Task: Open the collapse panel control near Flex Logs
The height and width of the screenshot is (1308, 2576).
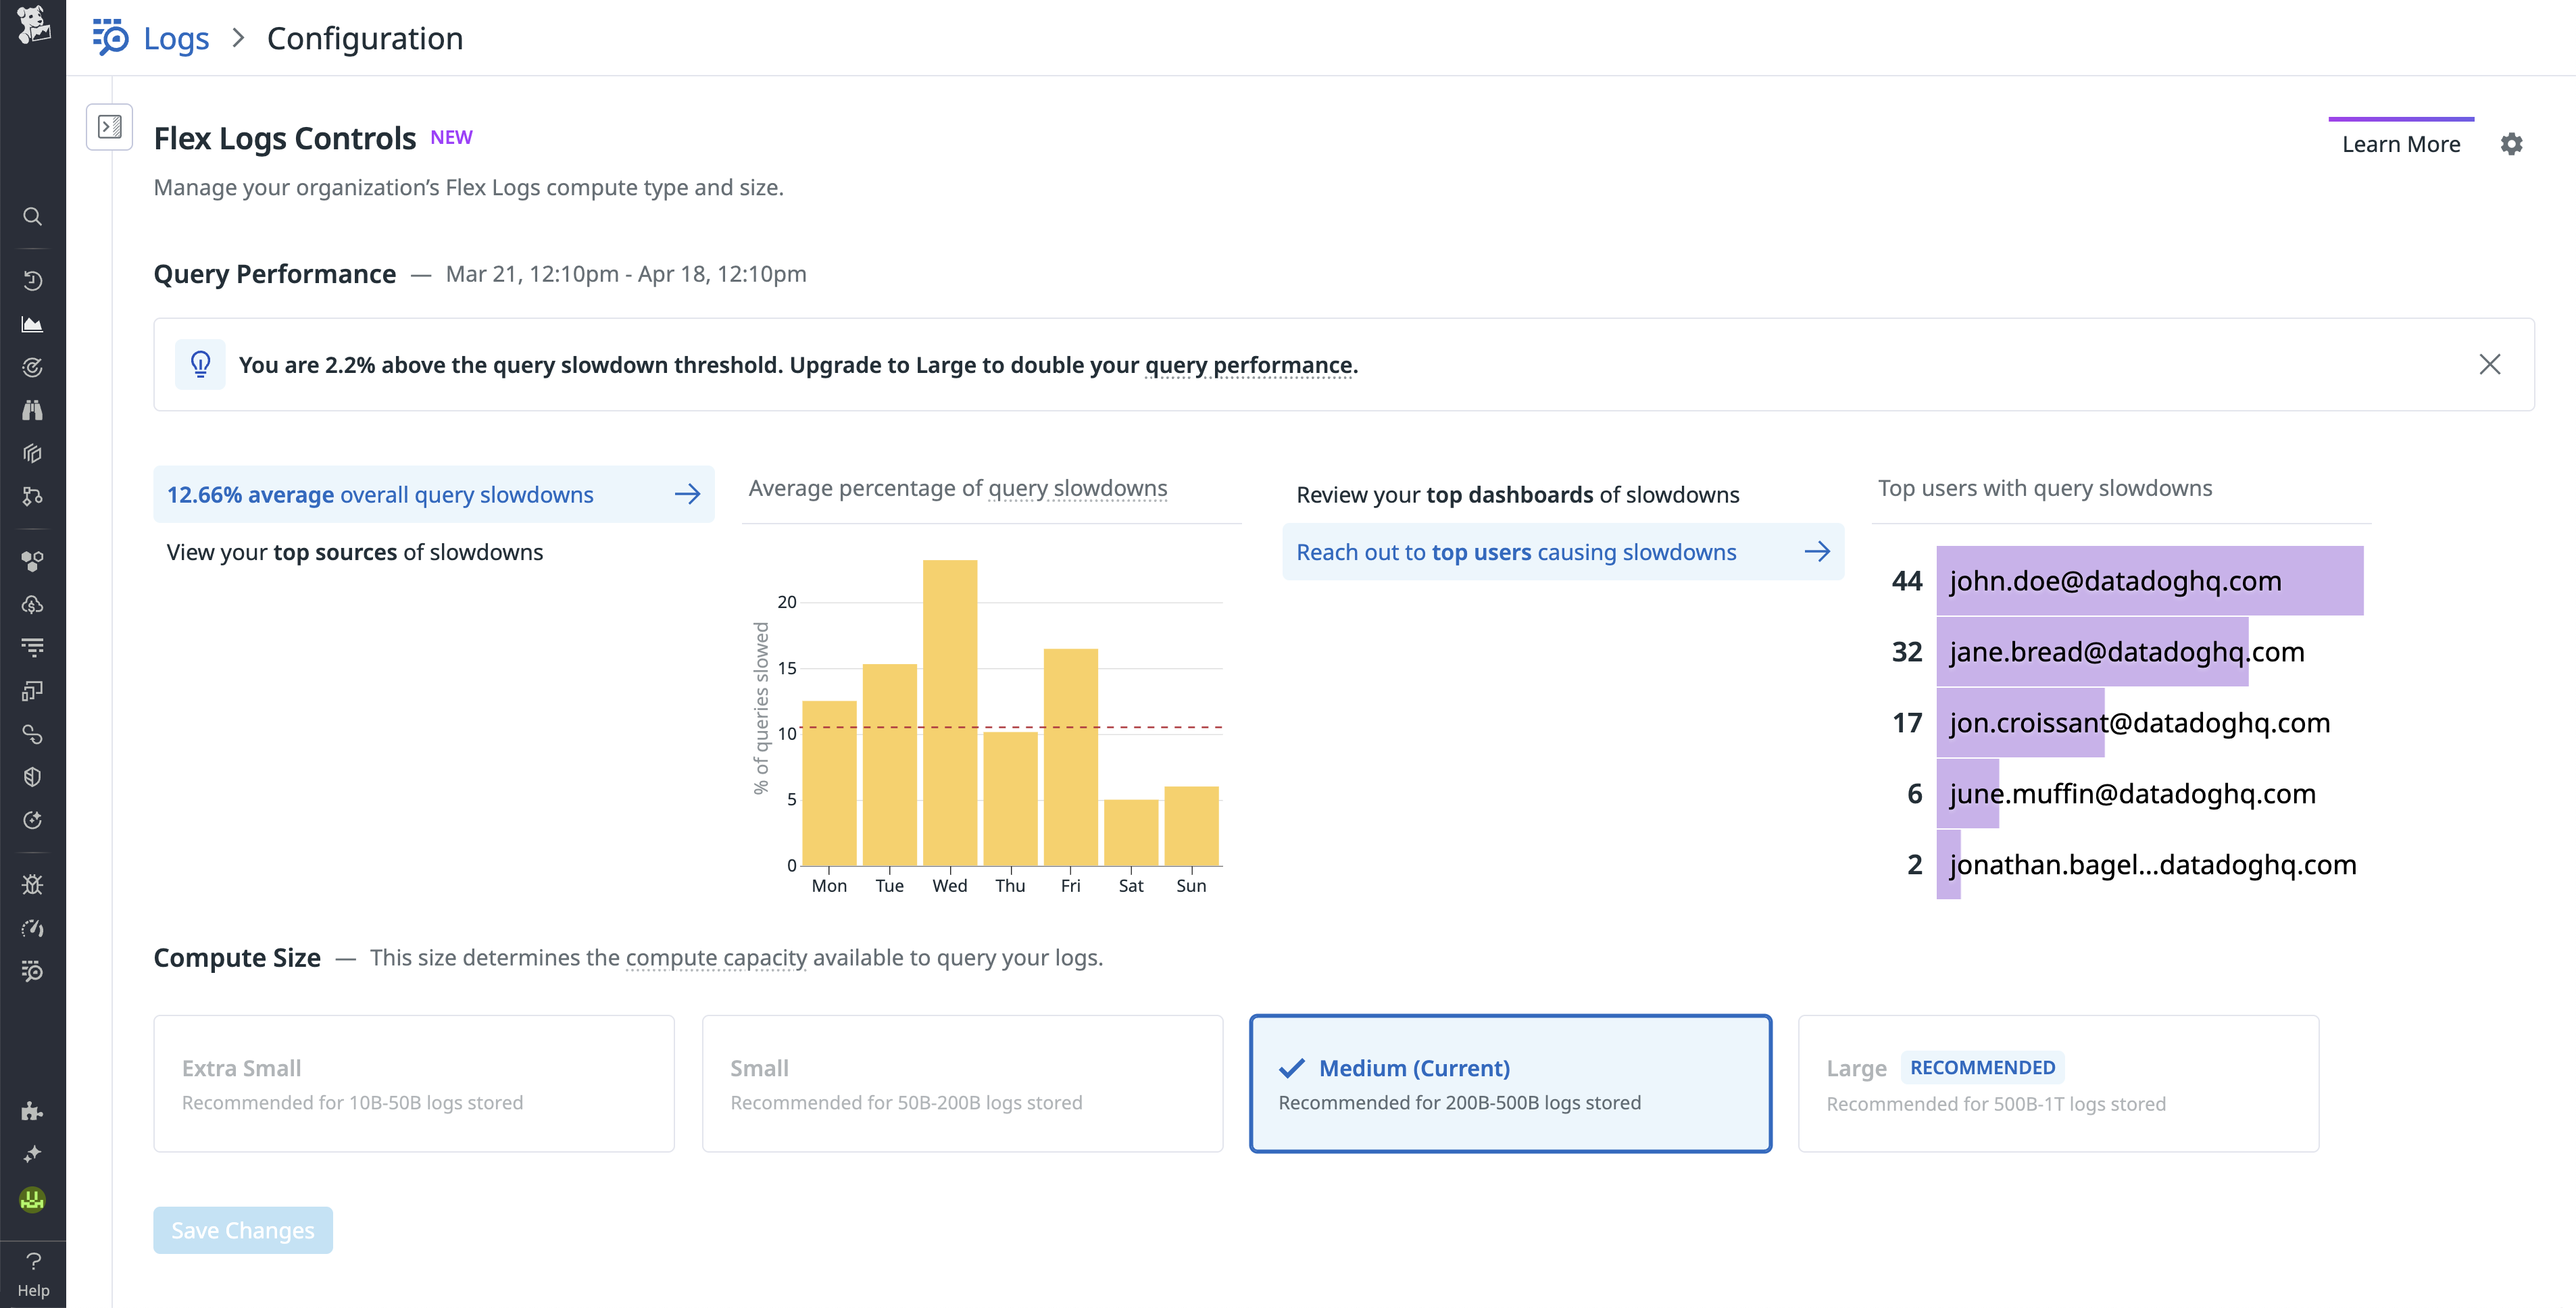Action: click(x=110, y=126)
